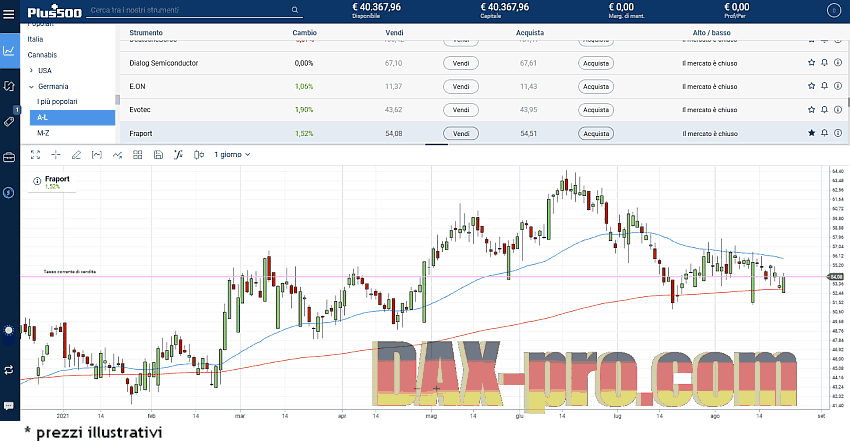
Task: Click Vendi for Fraport
Action: pyautogui.click(x=461, y=133)
